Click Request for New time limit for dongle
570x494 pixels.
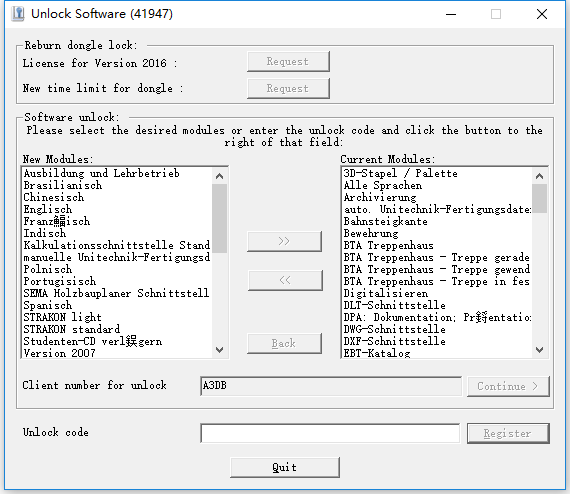288,88
